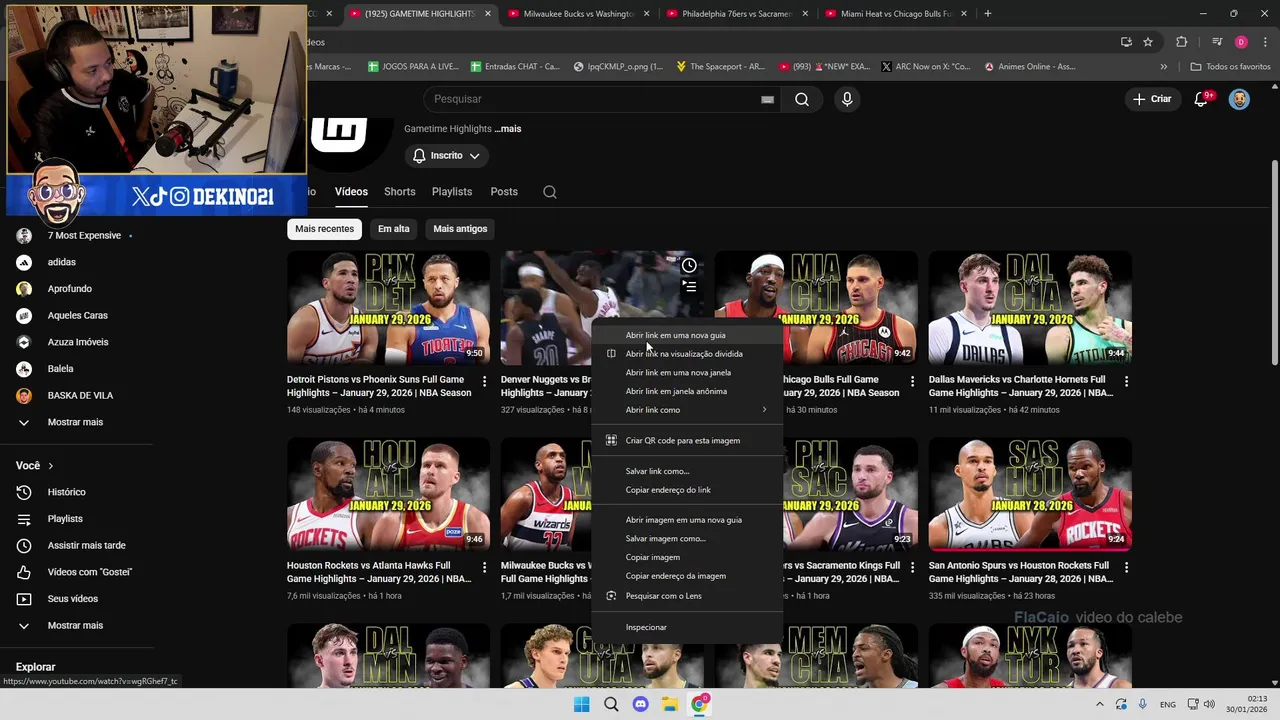Screen dimensions: 1280x720
Task: Expand the 'Abrir link como' submenu
Action: tap(688, 410)
